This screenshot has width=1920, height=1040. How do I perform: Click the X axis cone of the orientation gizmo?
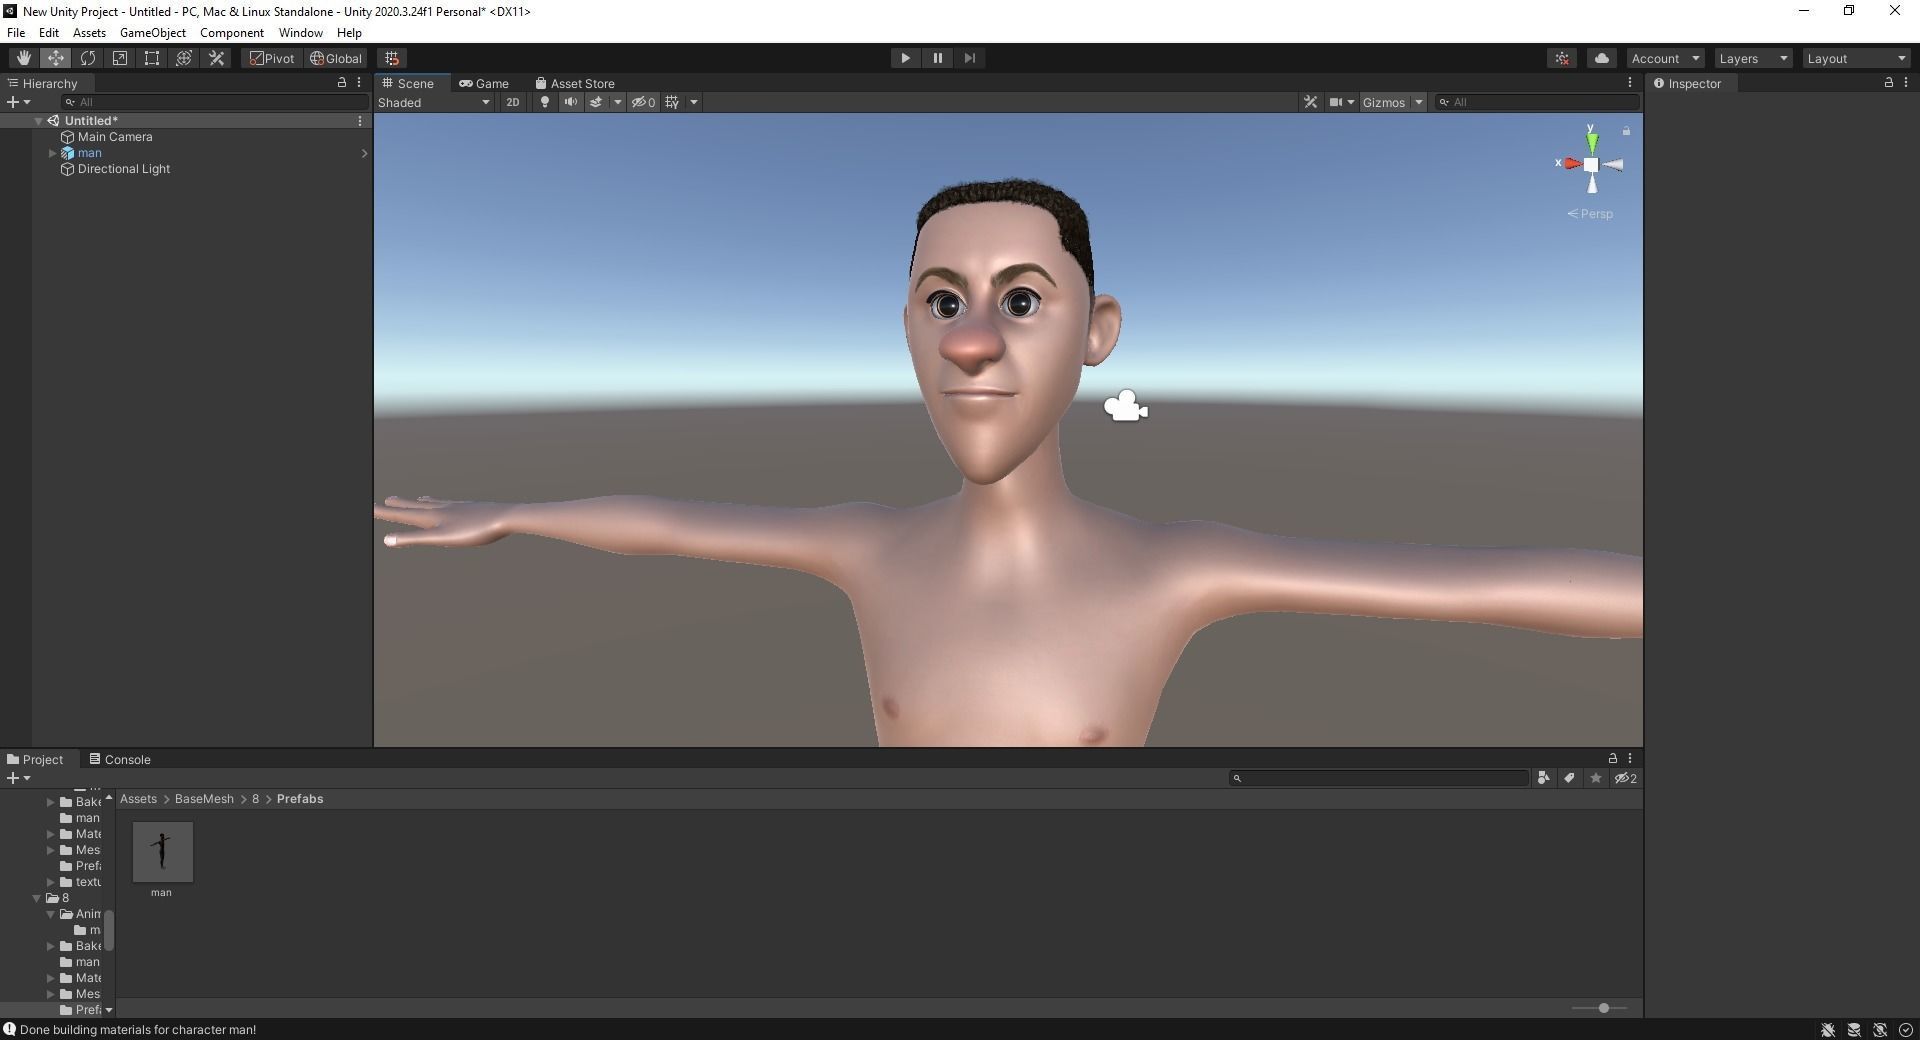click(1573, 164)
